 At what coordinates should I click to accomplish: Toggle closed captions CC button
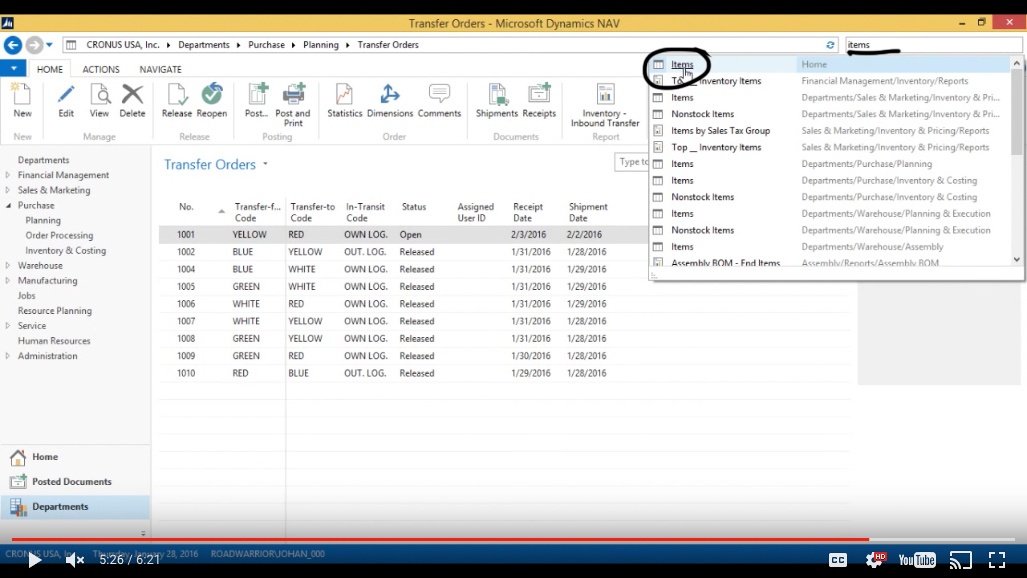838,560
